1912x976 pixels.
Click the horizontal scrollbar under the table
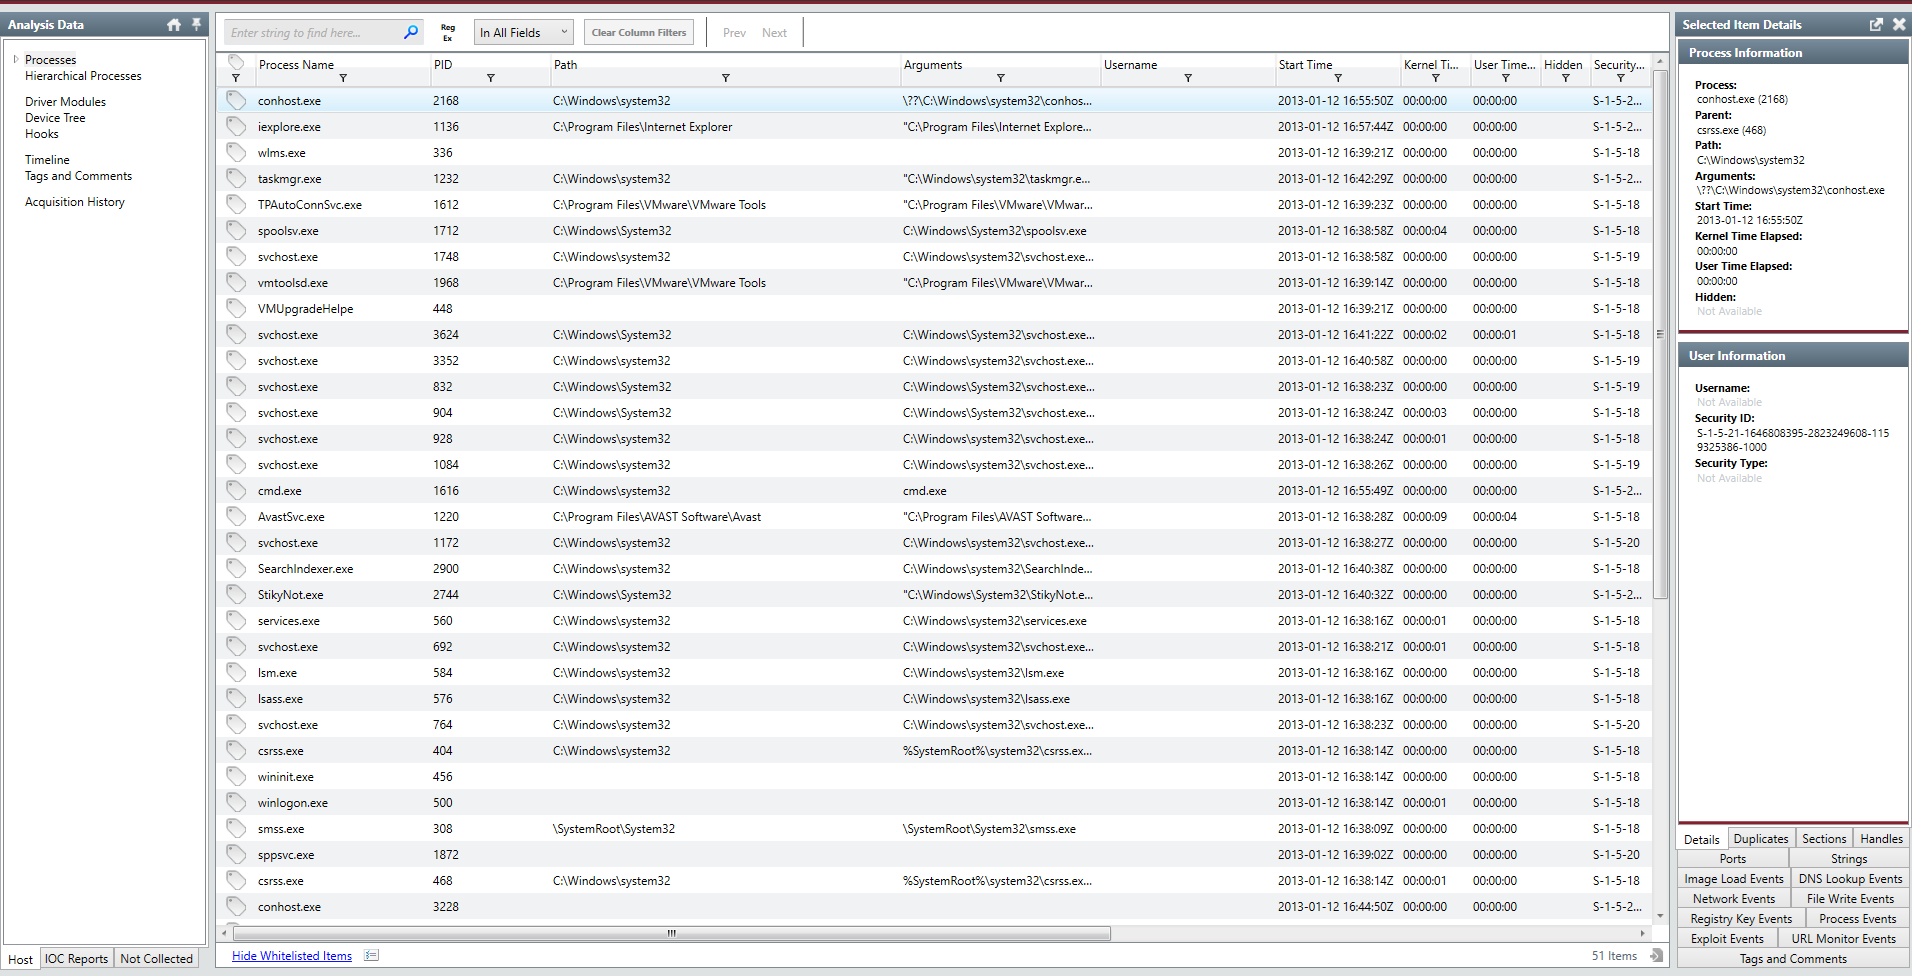pos(671,934)
